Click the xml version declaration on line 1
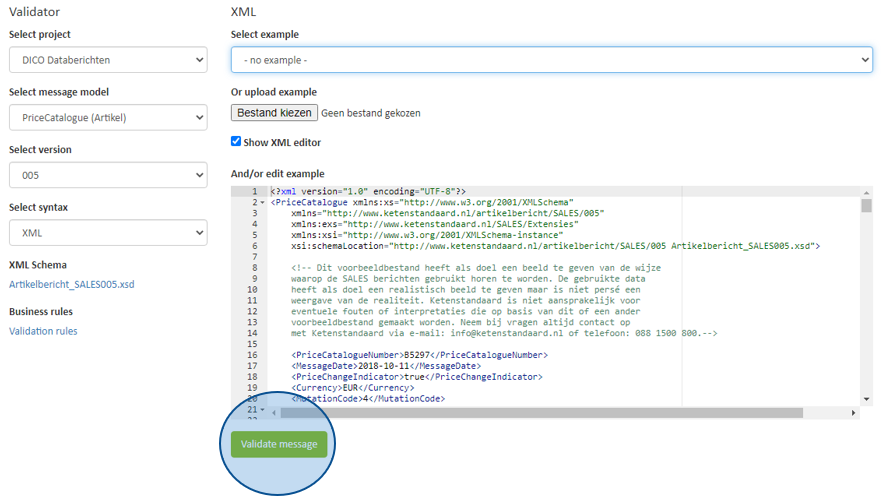Viewport: 889px width, 498px height. [x=368, y=192]
